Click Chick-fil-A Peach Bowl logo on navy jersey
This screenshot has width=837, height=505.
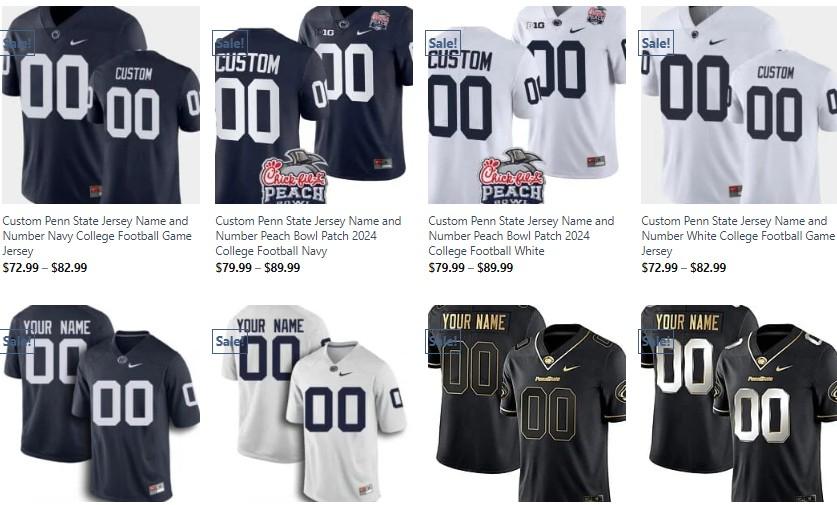[x=294, y=177]
